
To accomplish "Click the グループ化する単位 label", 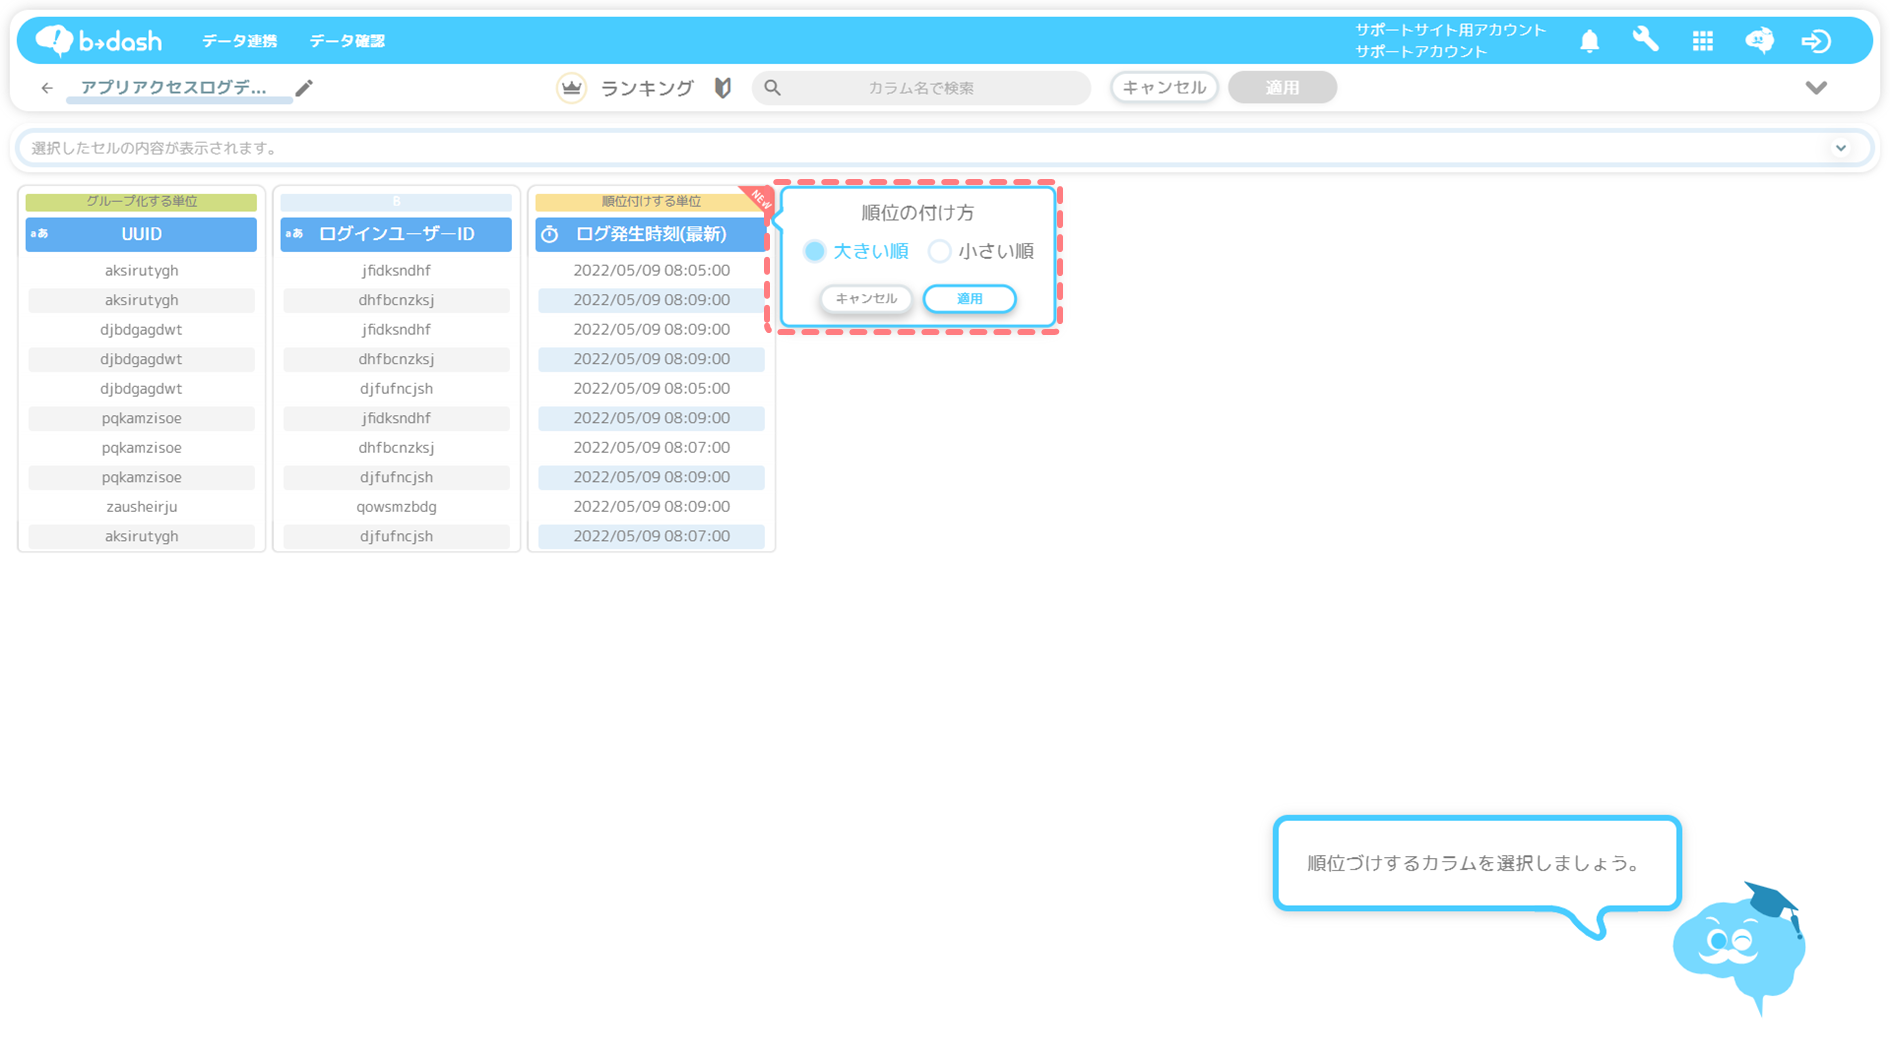I will 141,202.
